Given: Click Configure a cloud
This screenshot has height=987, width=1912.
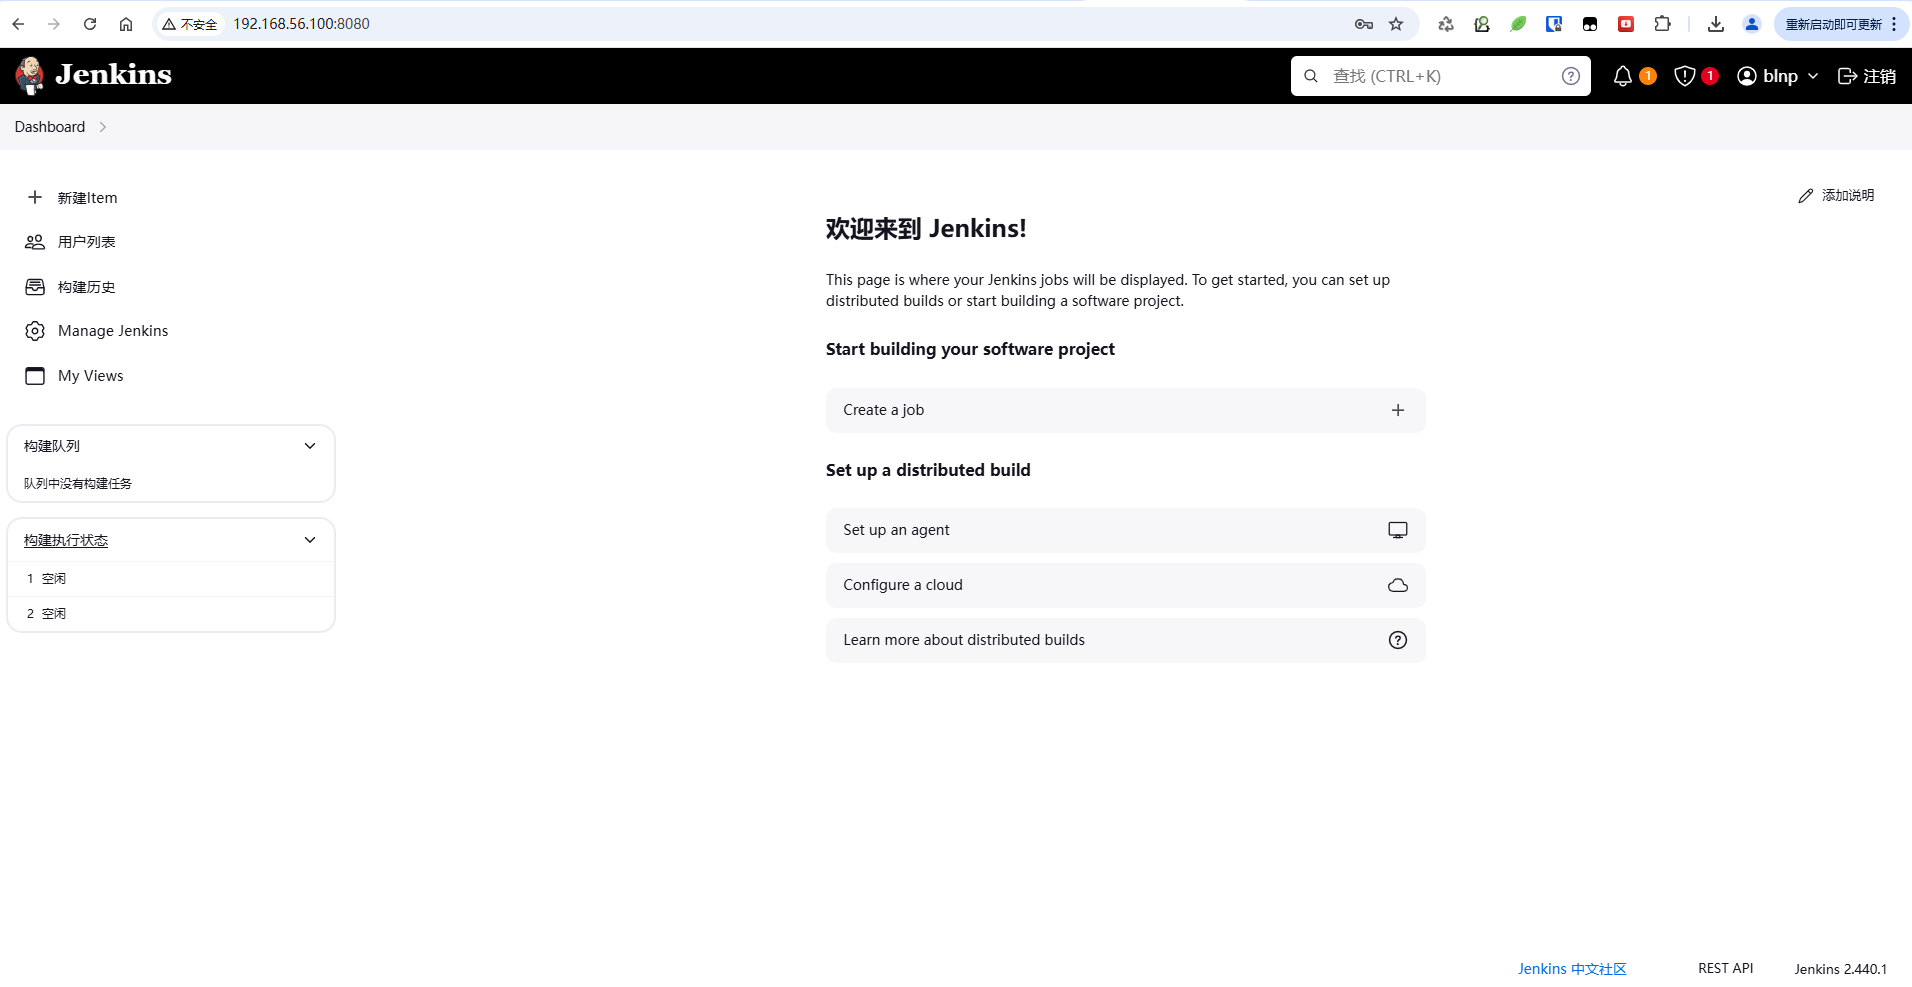Looking at the screenshot, I should [x=1125, y=585].
